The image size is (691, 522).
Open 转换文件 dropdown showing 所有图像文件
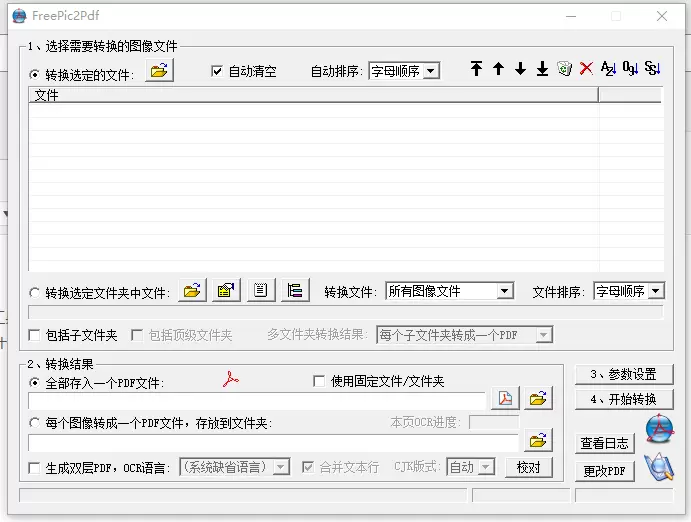point(450,291)
